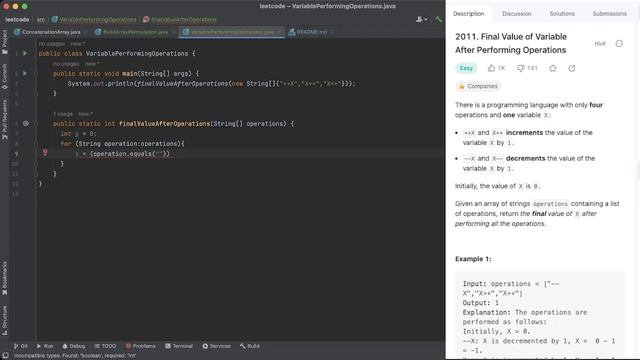Run the VariablePerformingOperations class via gutter arrow

coord(25,53)
